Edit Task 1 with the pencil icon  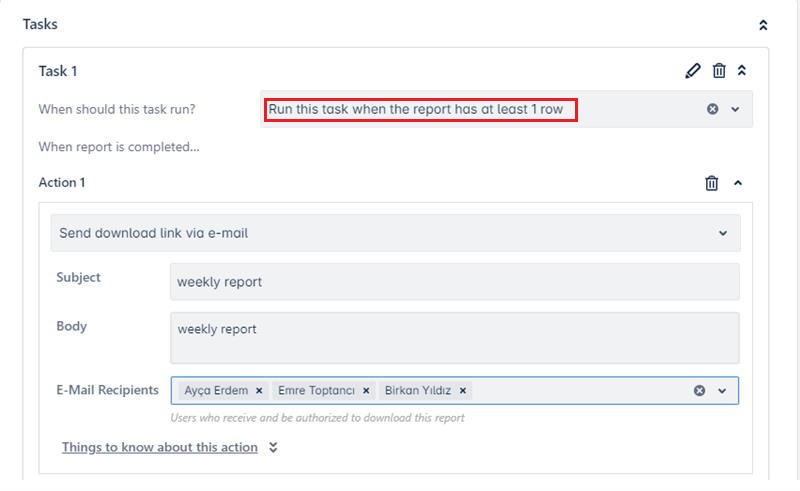(x=692, y=70)
